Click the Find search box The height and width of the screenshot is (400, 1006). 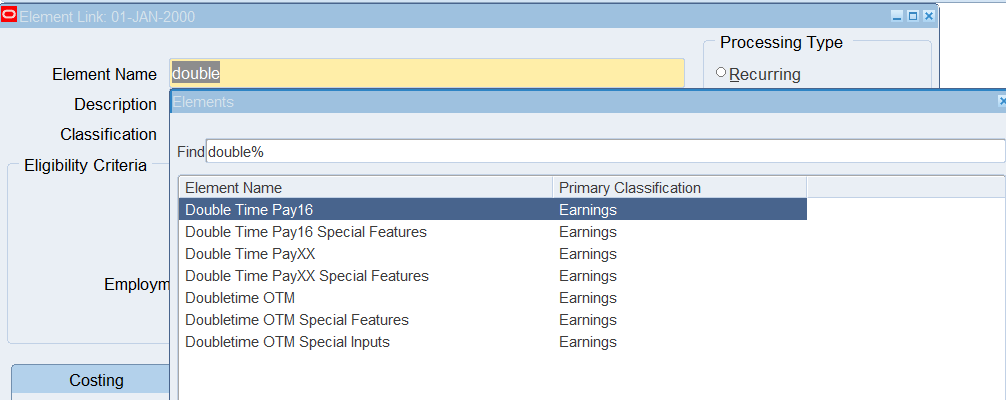tap(604, 151)
